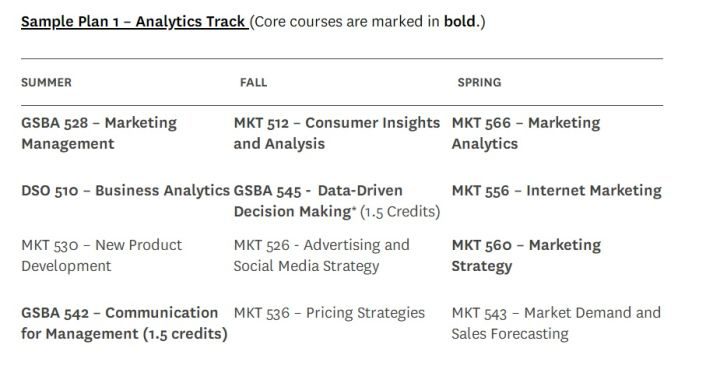The height and width of the screenshot is (387, 720).
Task: Click the asterisk after Decision Making
Action: click(x=354, y=209)
